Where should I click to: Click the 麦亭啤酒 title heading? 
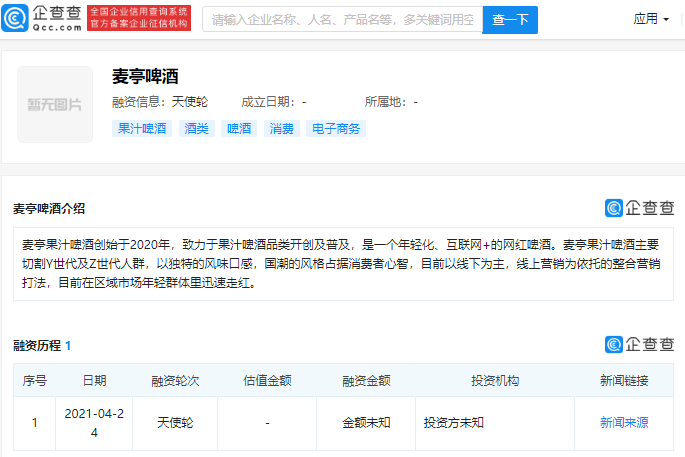coord(145,76)
